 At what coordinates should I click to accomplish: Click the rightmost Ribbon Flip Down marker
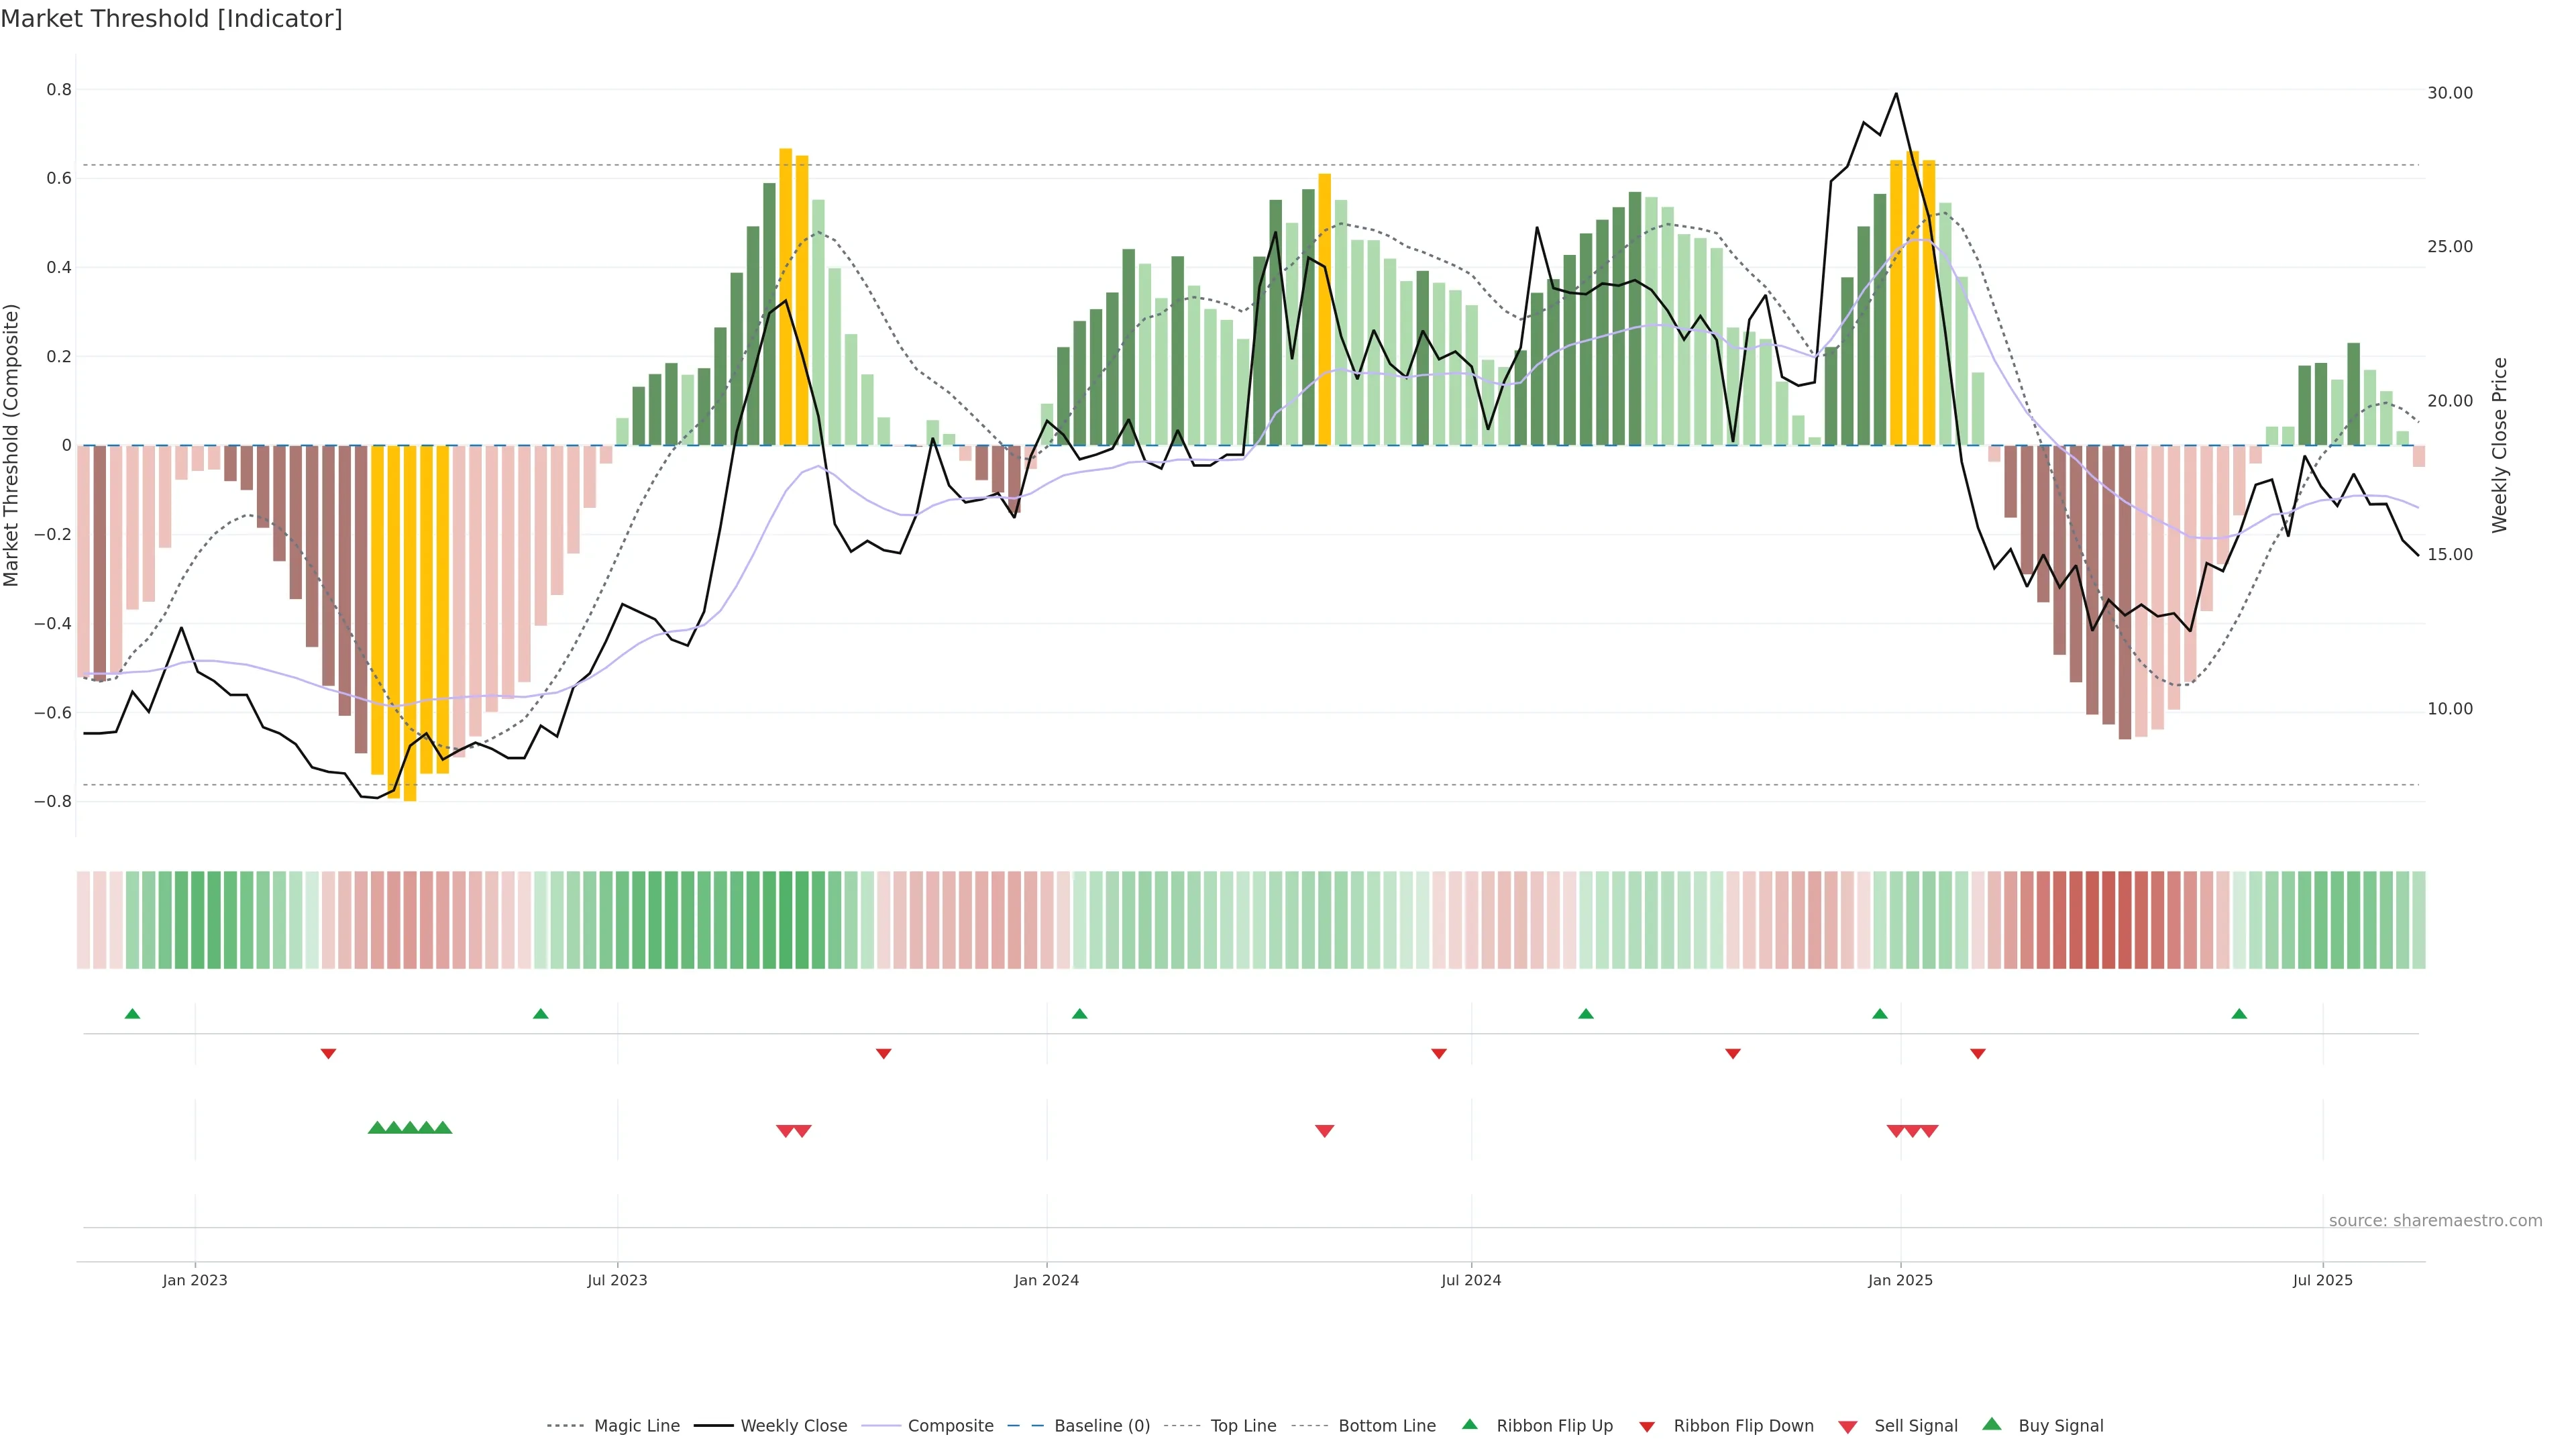tap(1977, 1053)
